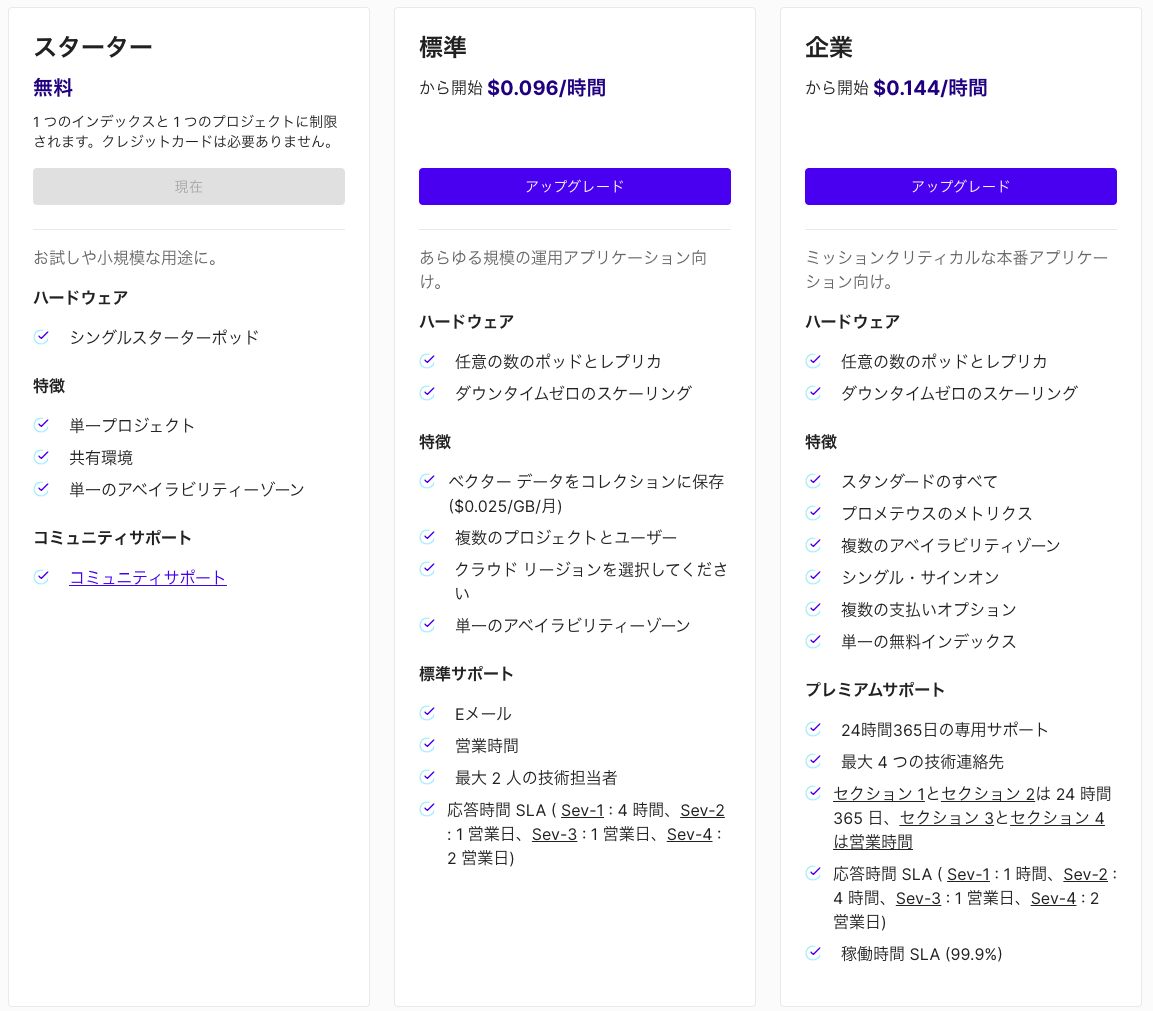1153x1011 pixels.
Task: Click checkmark beside コミュニティサポート link
Action: click(42, 577)
